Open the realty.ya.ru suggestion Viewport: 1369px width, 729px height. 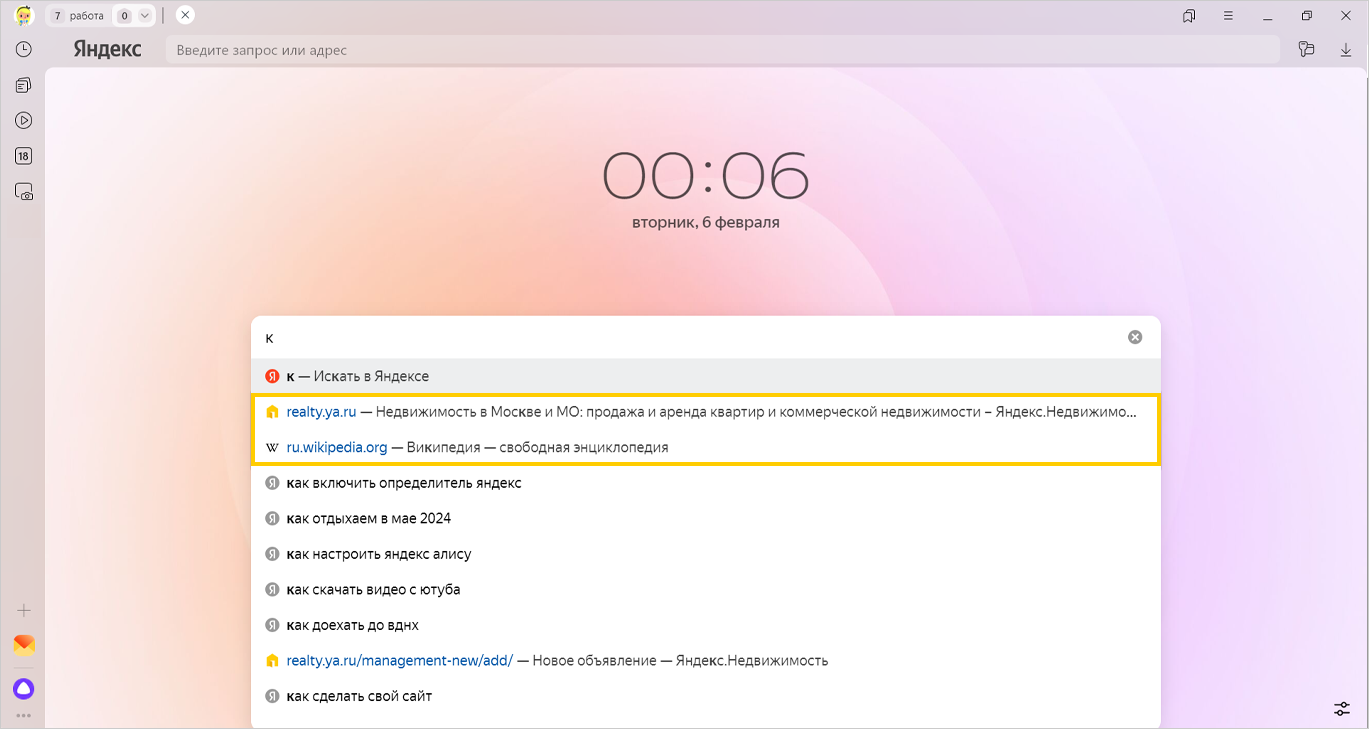[321, 412]
